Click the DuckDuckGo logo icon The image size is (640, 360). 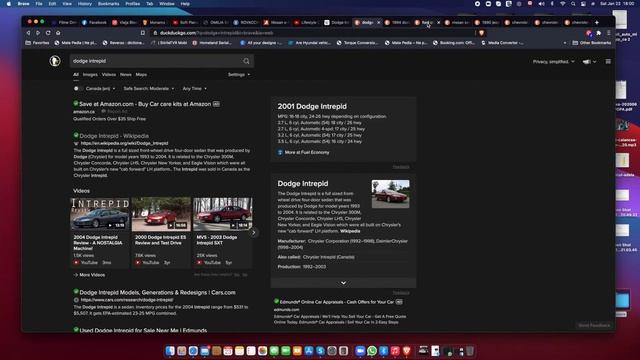(x=55, y=61)
